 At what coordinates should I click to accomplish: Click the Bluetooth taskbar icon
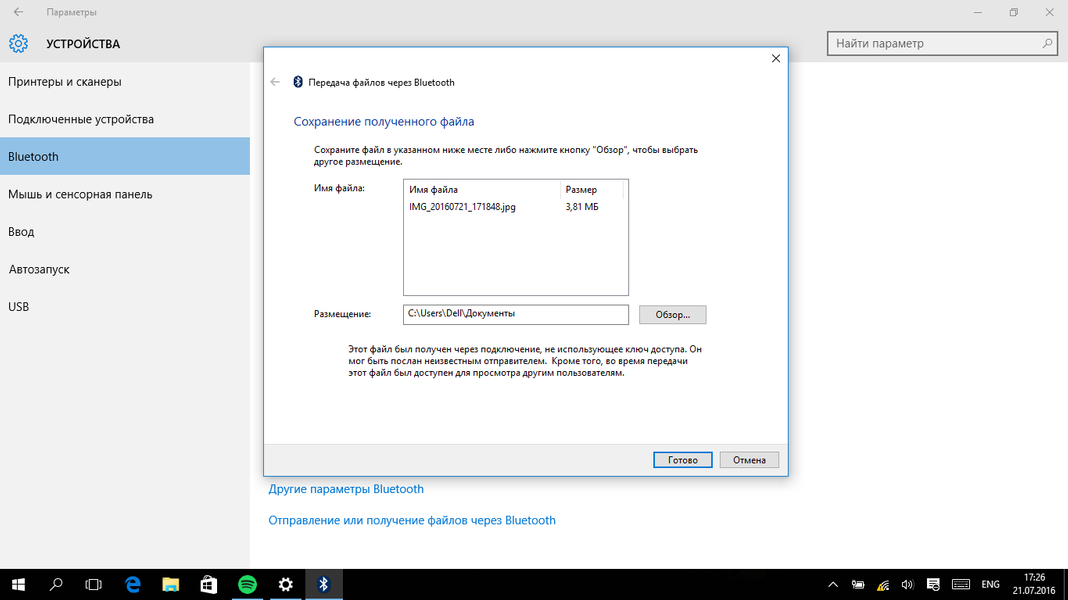(x=323, y=584)
